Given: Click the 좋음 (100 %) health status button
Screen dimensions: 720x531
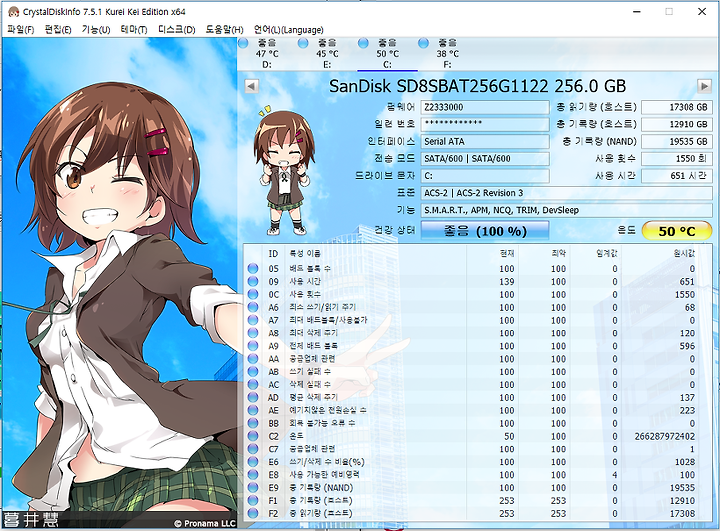Looking at the screenshot, I should (485, 231).
